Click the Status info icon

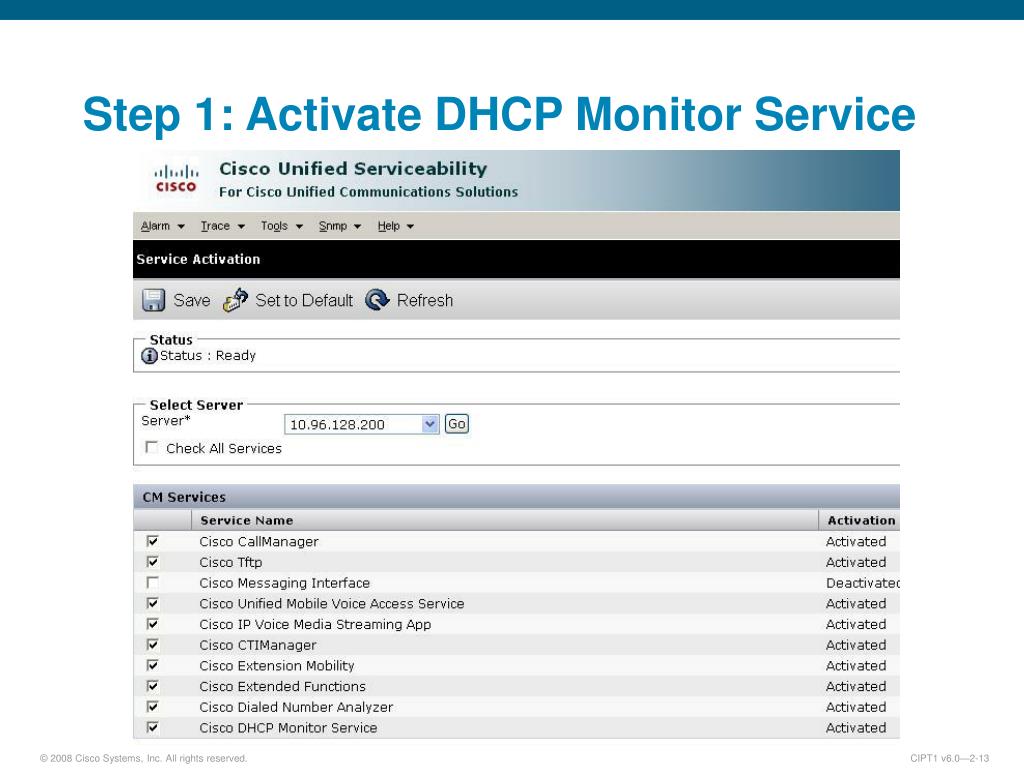[x=150, y=356]
